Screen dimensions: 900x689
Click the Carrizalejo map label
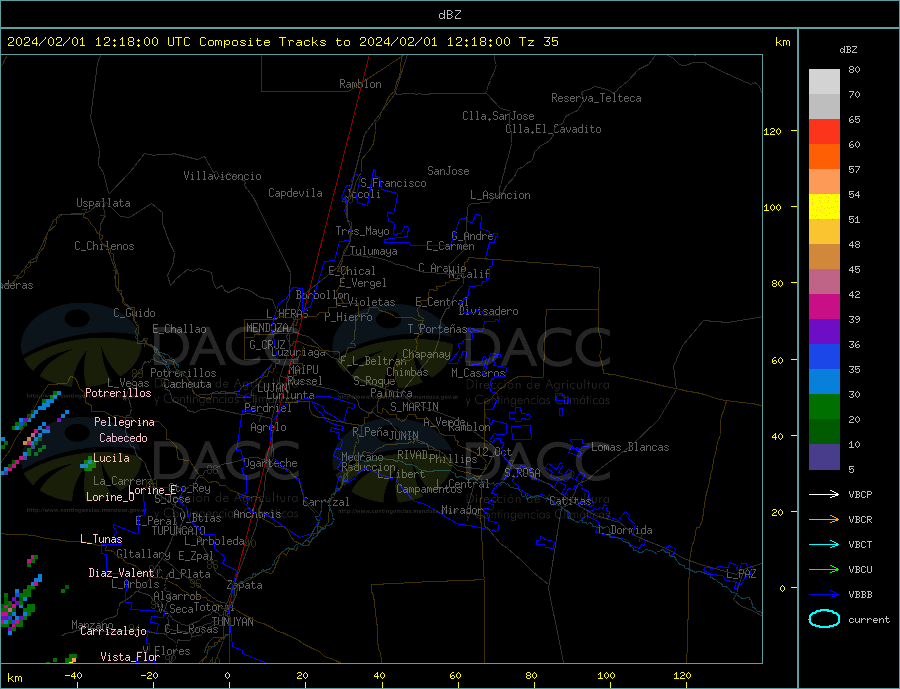113,632
